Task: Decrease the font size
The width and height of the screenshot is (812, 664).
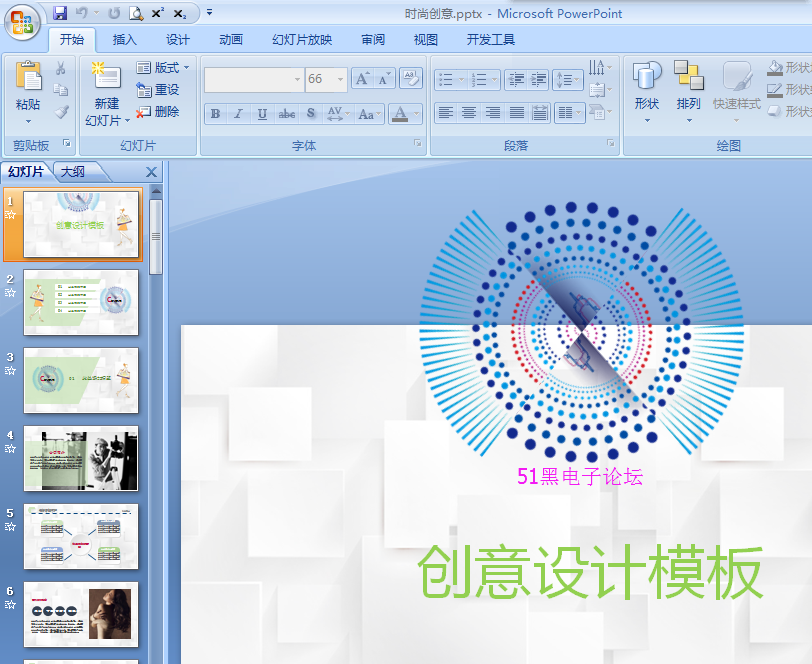Action: pos(384,79)
